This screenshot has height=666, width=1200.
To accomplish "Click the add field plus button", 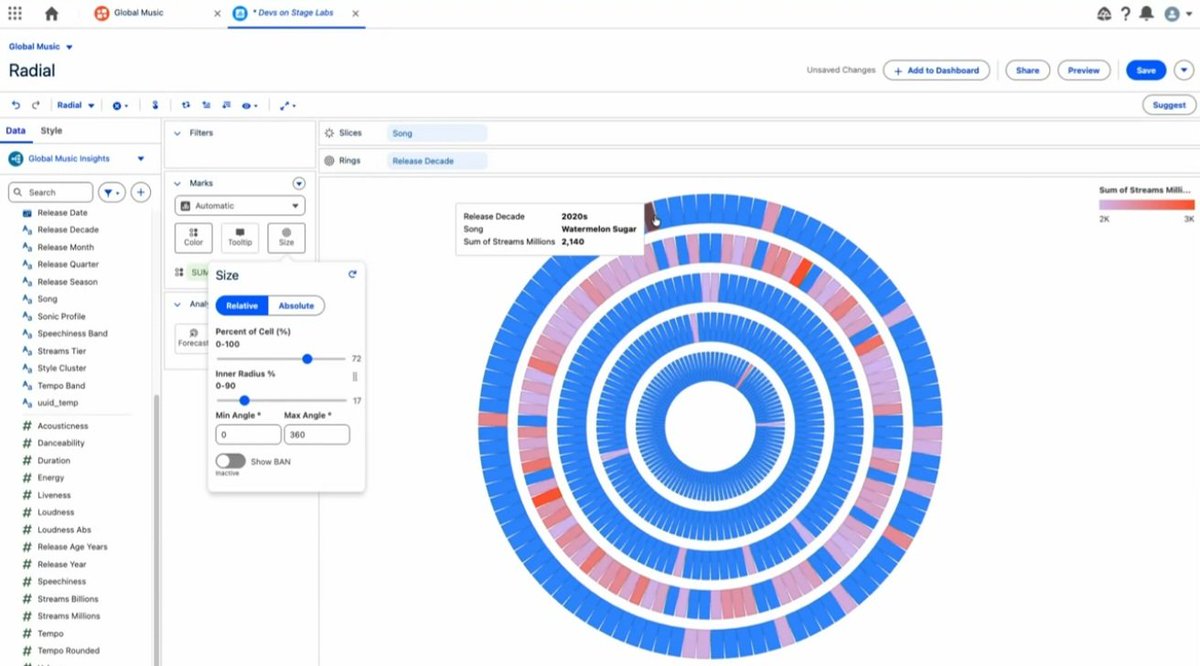I will point(142,192).
